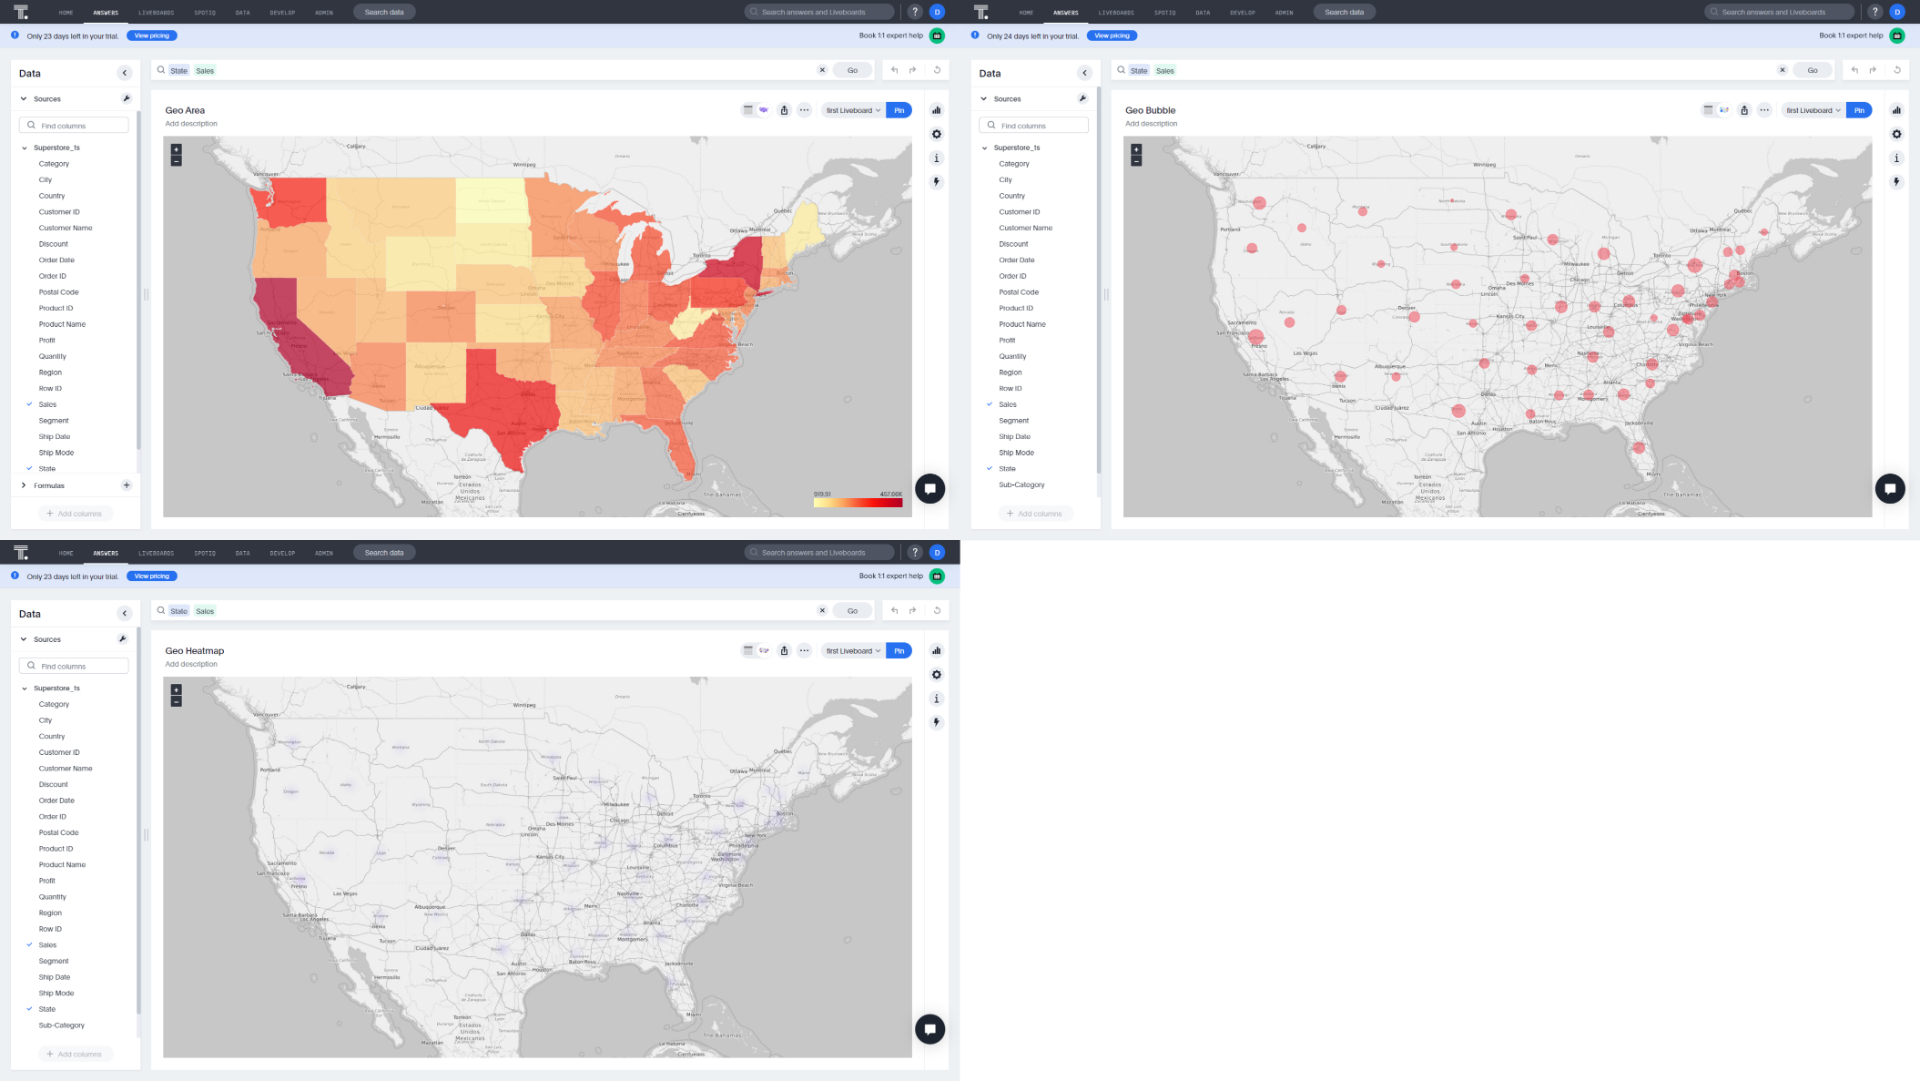
Task: Switch to chart view in Geo Area window
Action: click(x=764, y=110)
